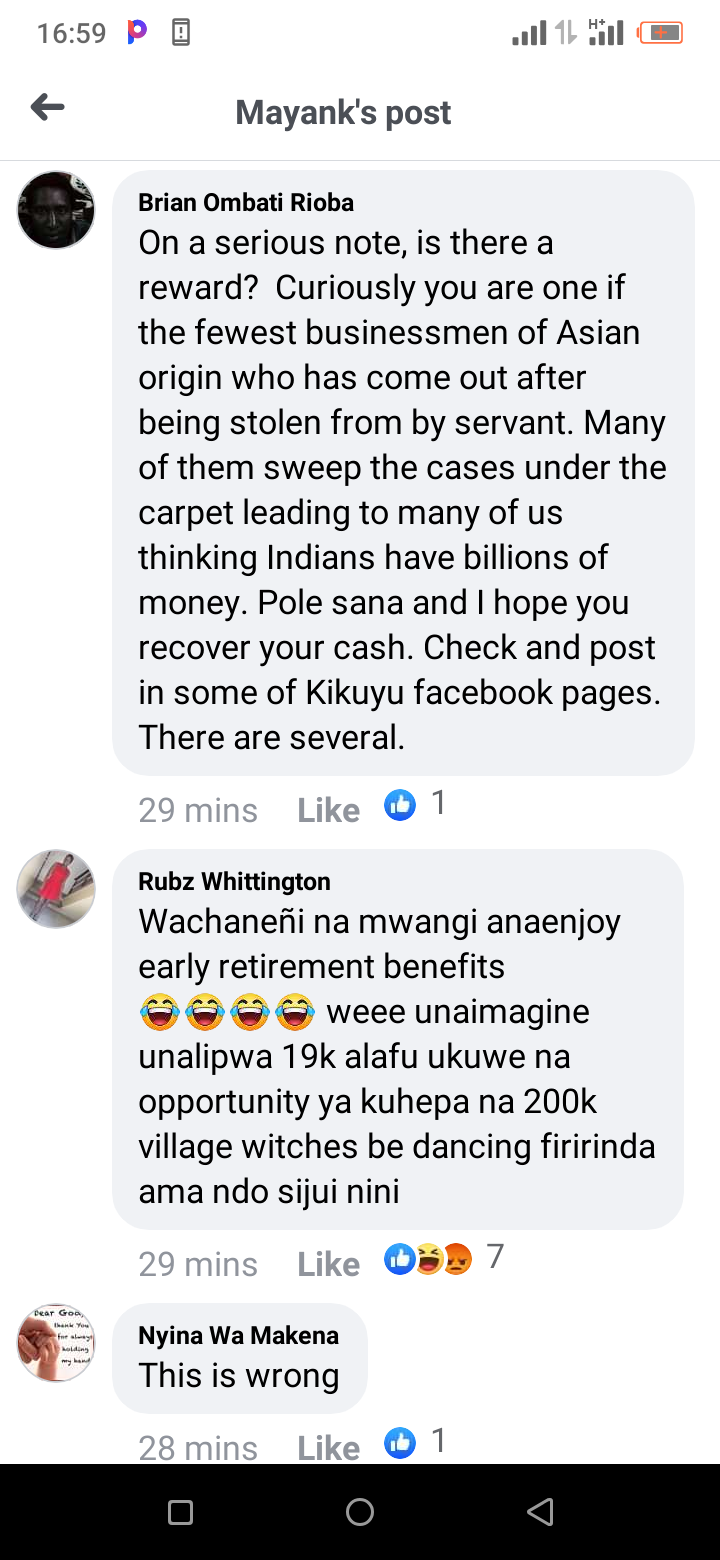
Task: Open Nyina Wa Makena's name link
Action: 238,1335
